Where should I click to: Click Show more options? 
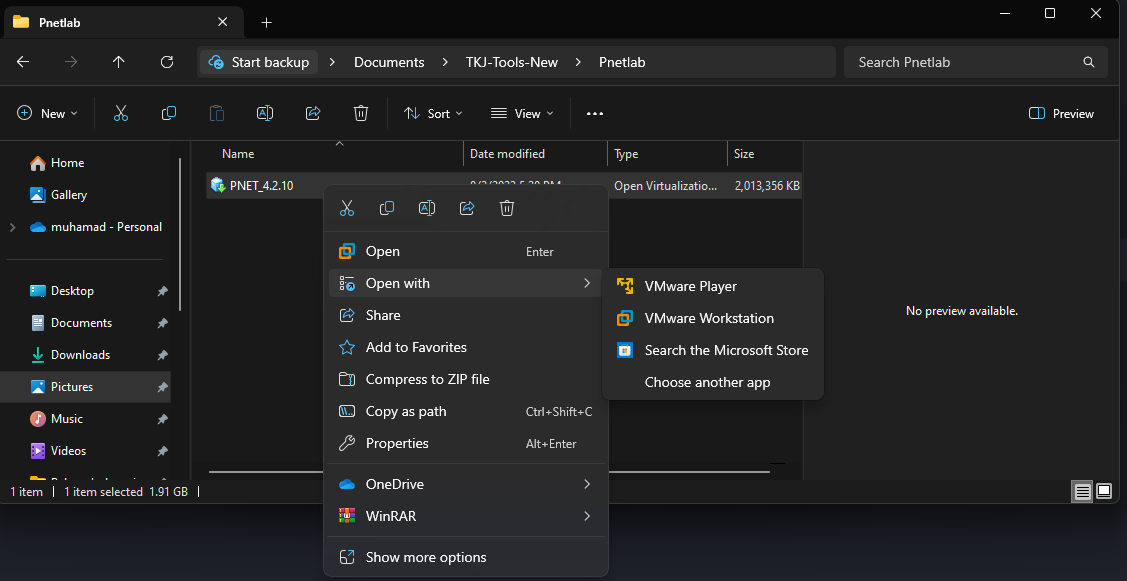pyautogui.click(x=466, y=557)
